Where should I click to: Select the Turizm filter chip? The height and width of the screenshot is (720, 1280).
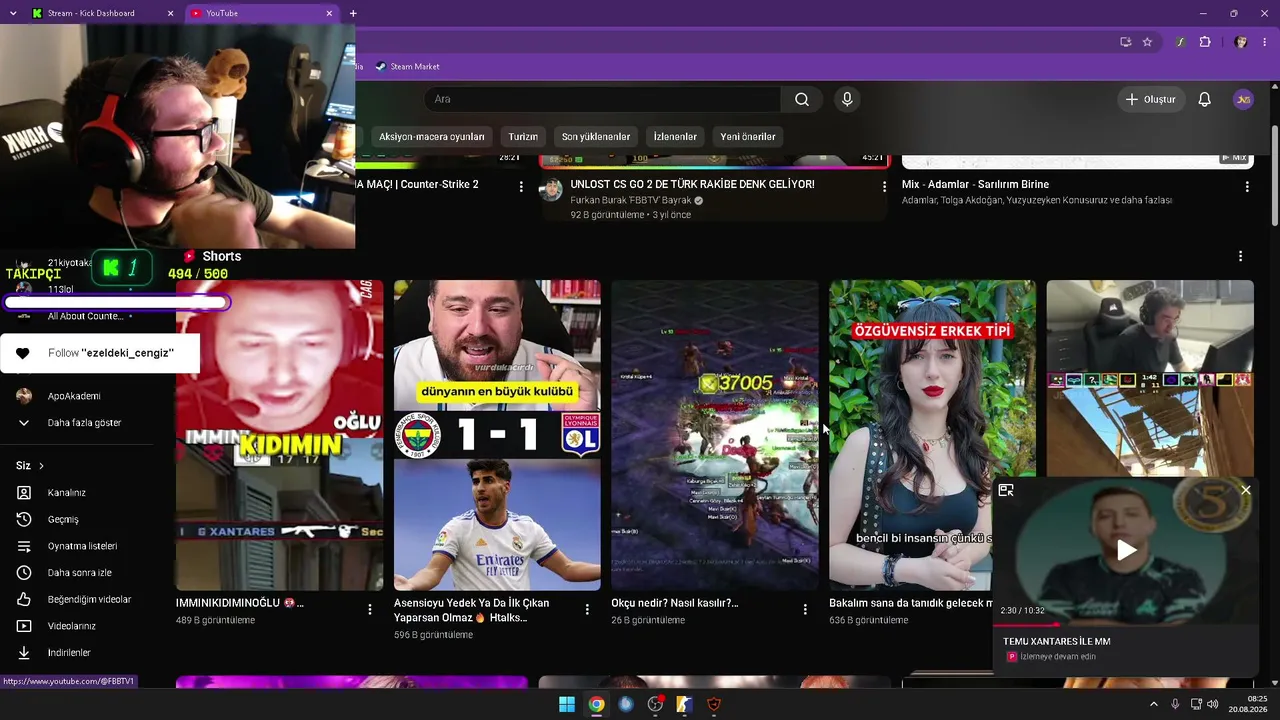pyautogui.click(x=523, y=137)
